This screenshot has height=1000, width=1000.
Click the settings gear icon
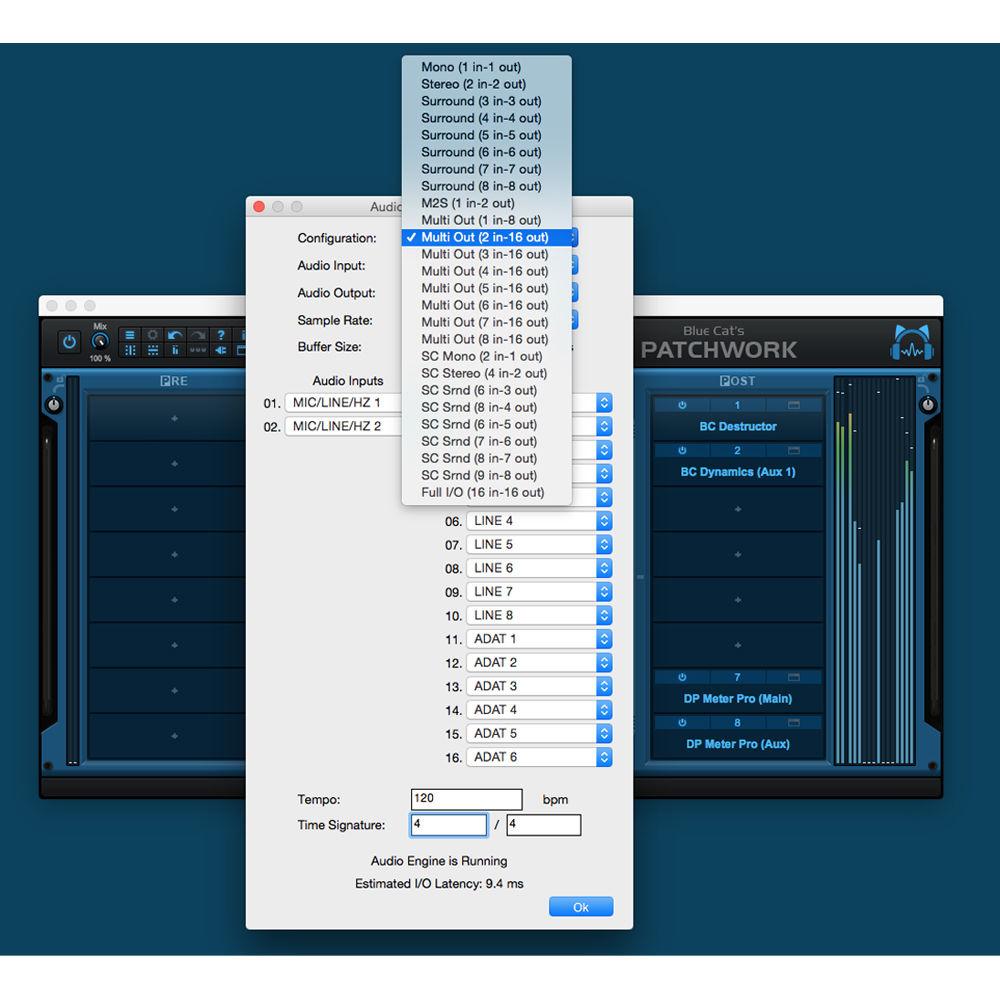tap(153, 334)
